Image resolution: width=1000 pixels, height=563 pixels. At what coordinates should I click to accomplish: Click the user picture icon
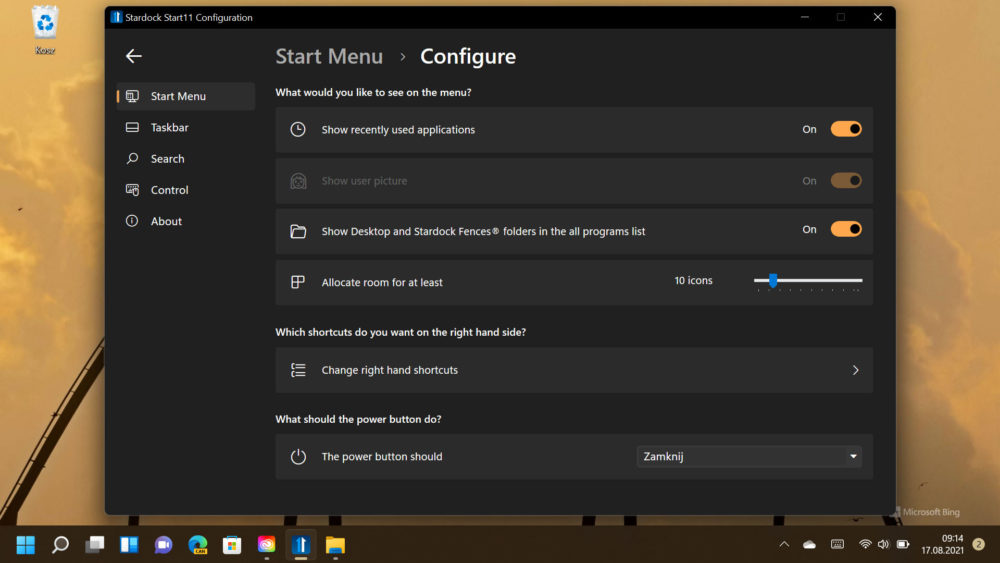click(x=298, y=181)
